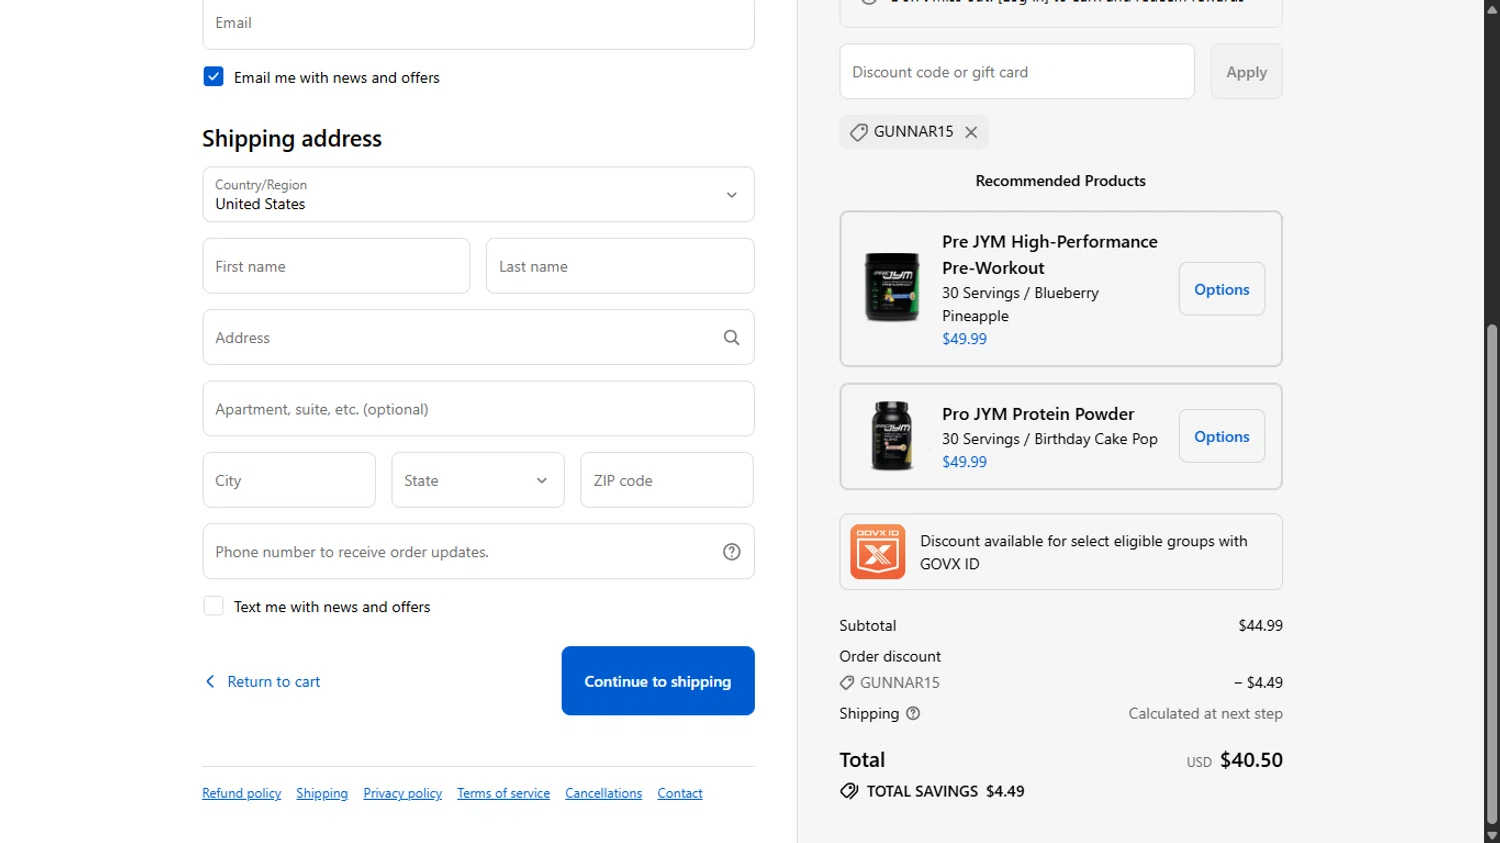
Task: Click the Shipping address heading
Action: coord(292,138)
